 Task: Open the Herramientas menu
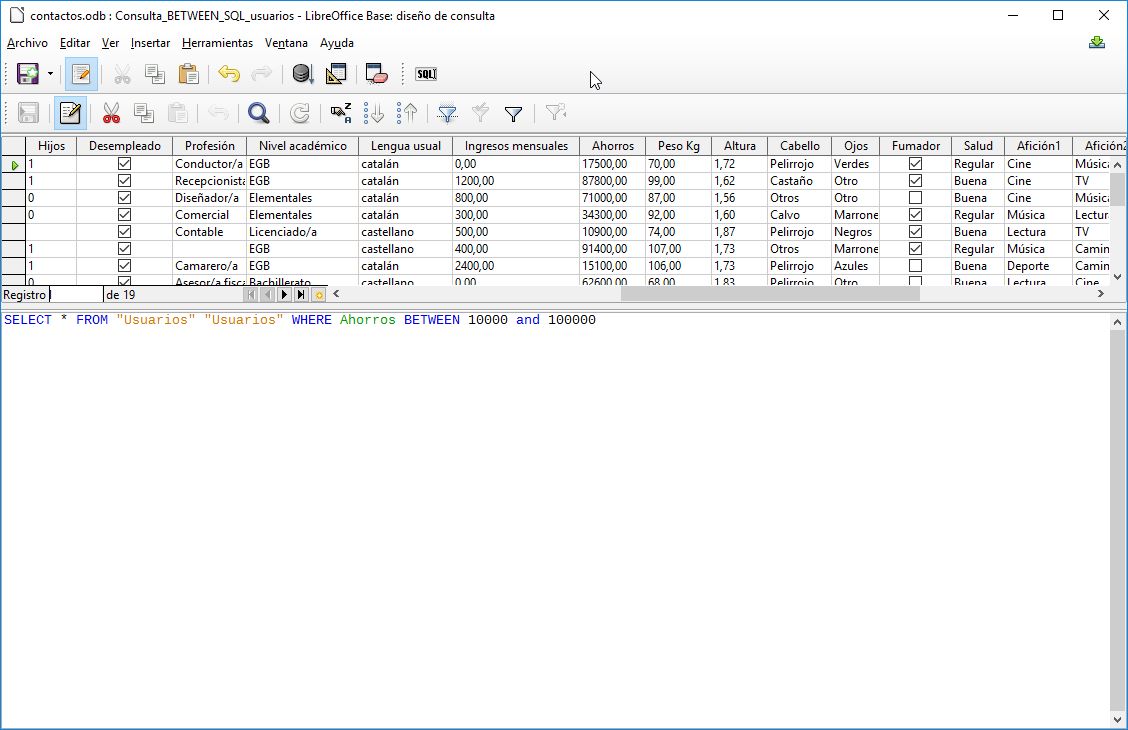218,43
